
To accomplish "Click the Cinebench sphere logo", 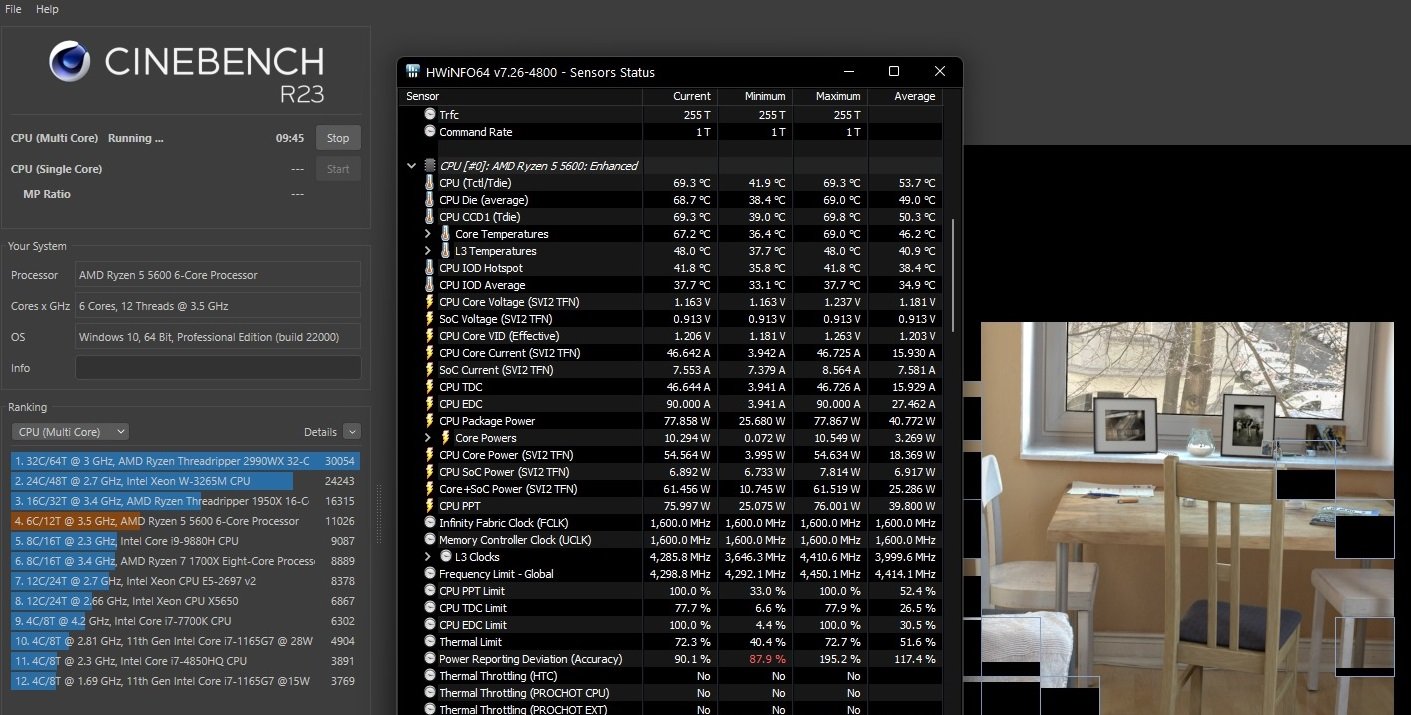I will point(69,63).
